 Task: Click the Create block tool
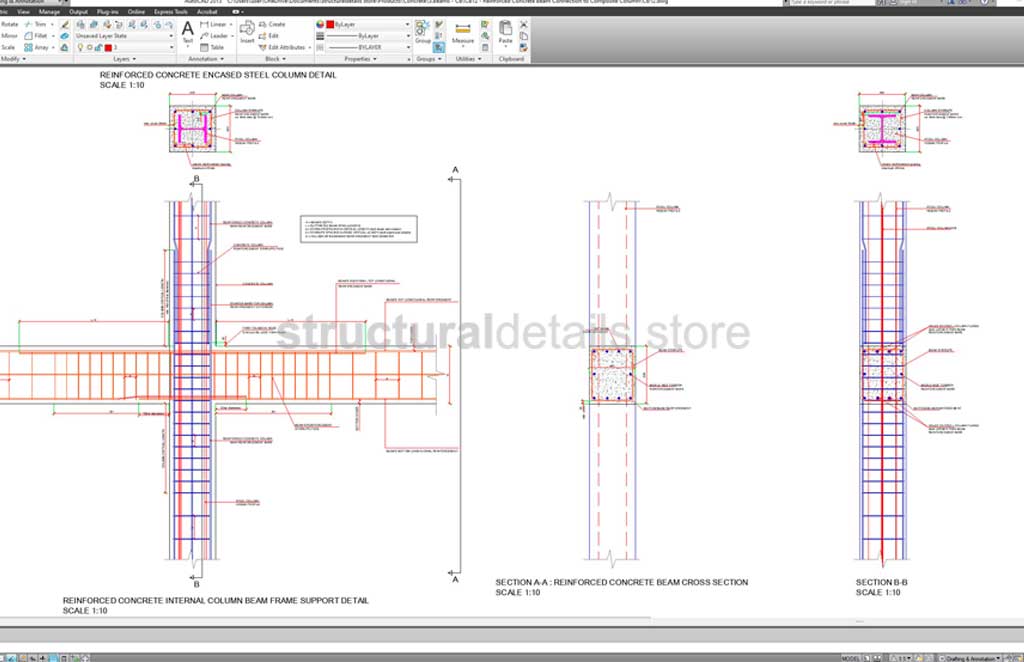pos(271,24)
